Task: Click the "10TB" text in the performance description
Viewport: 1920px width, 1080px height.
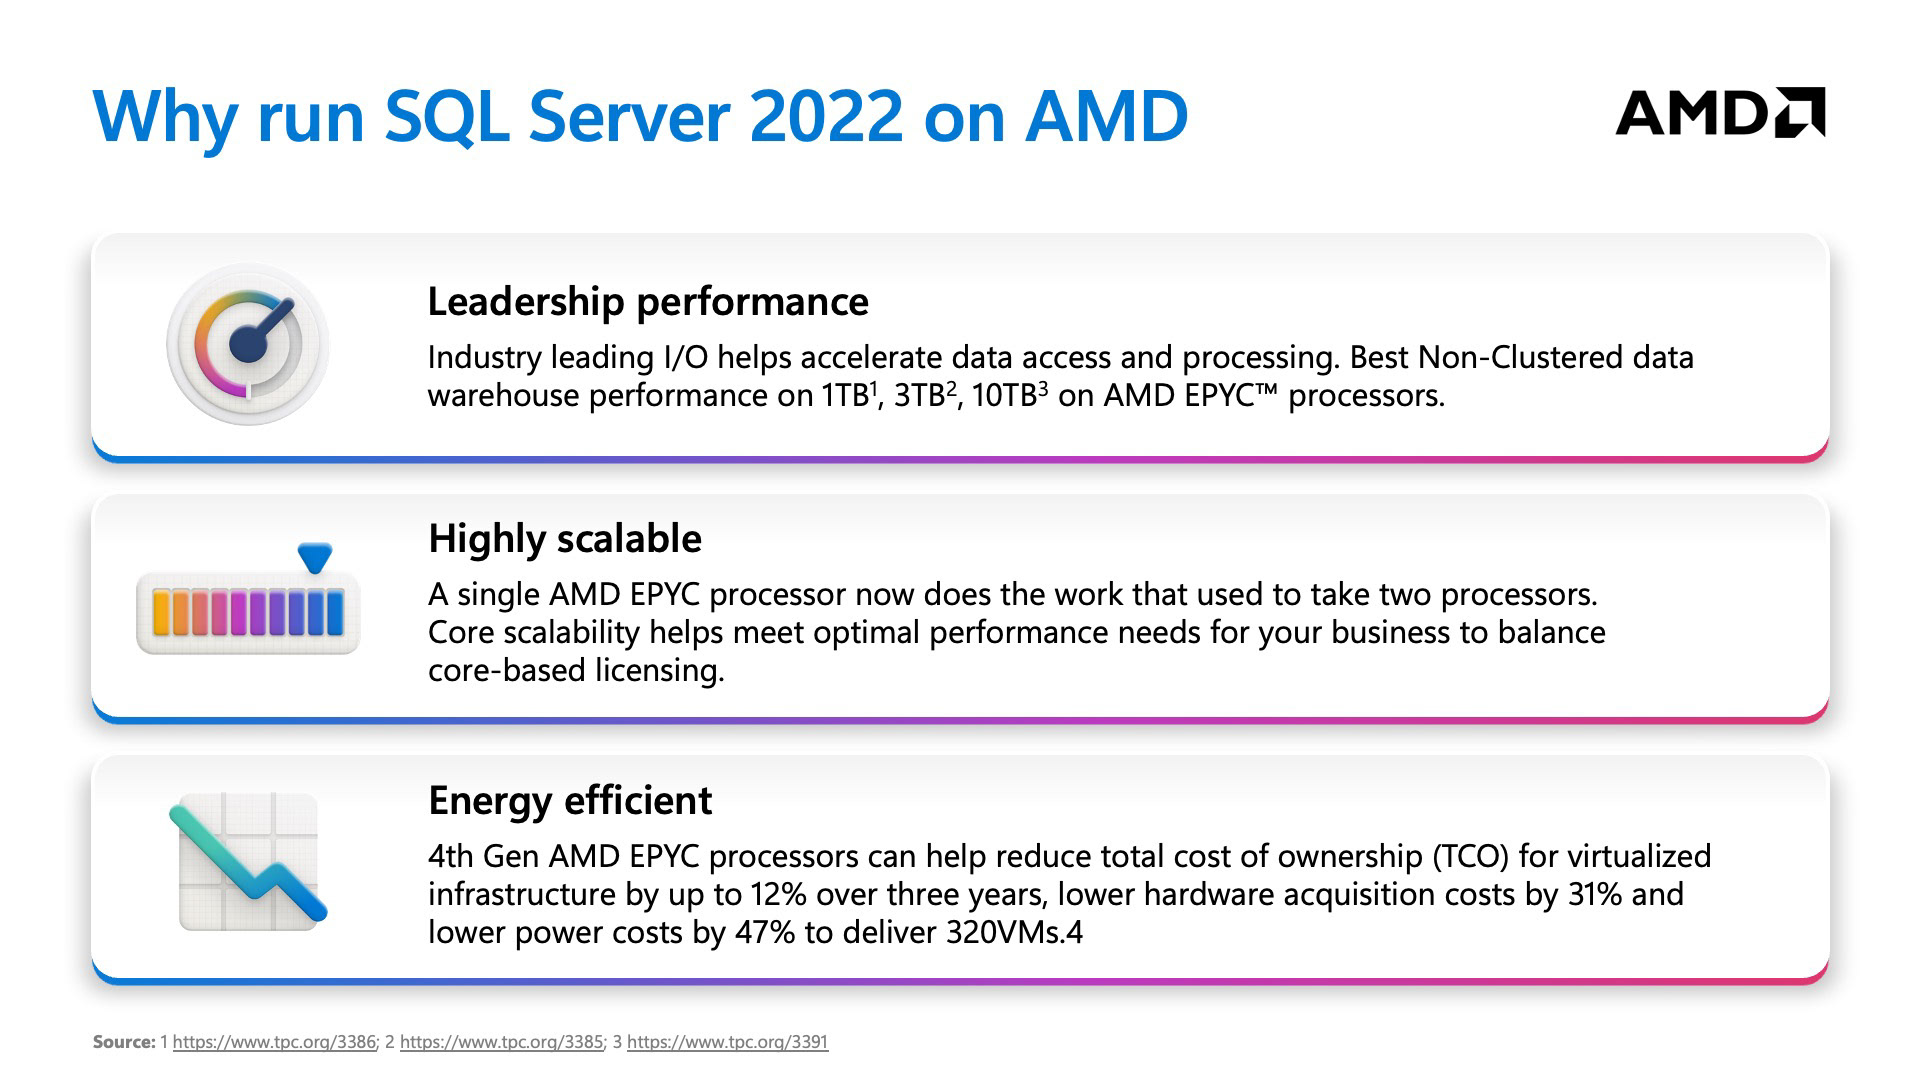Action: (1003, 396)
